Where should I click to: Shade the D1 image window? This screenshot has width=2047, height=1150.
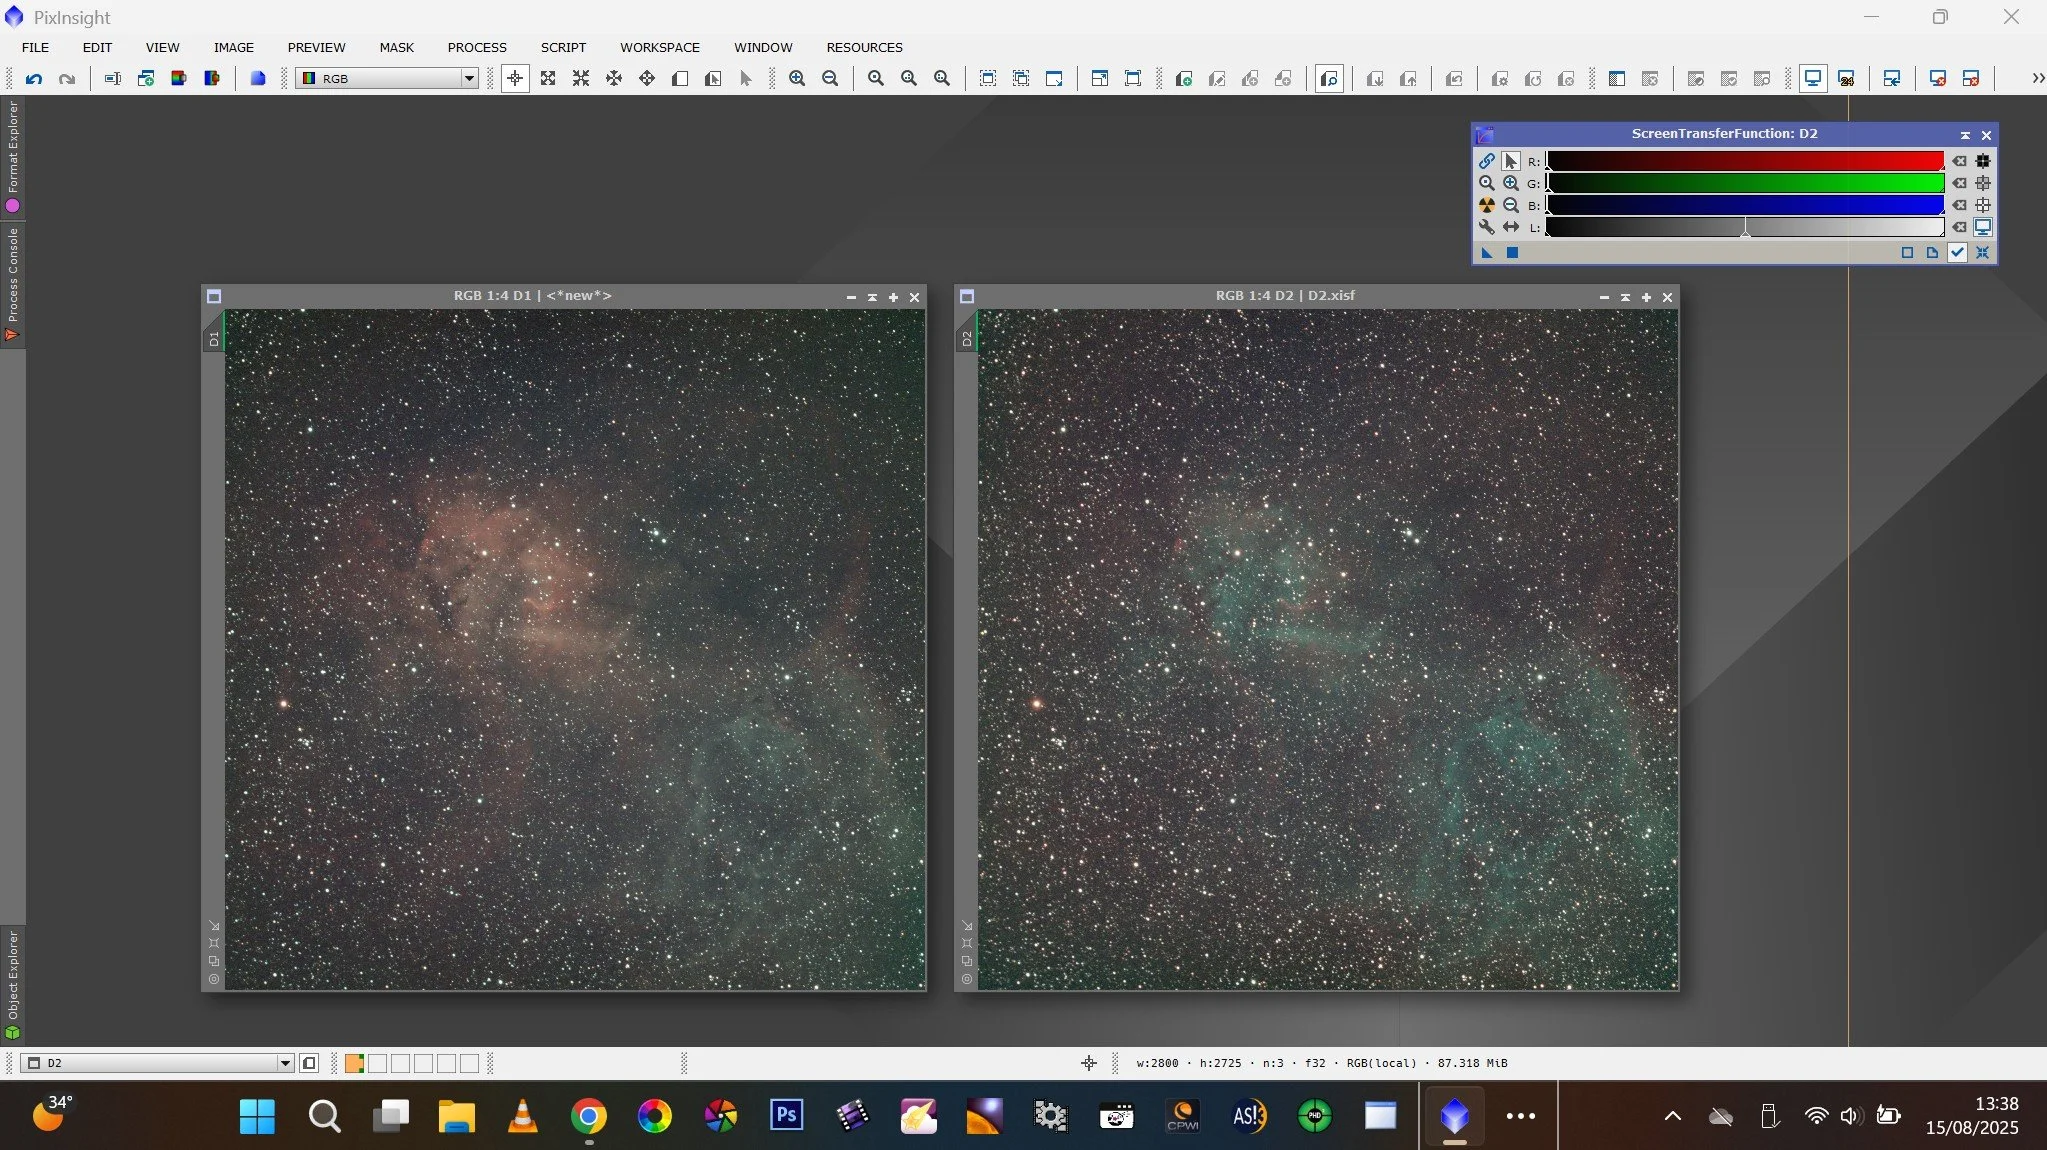(x=872, y=297)
